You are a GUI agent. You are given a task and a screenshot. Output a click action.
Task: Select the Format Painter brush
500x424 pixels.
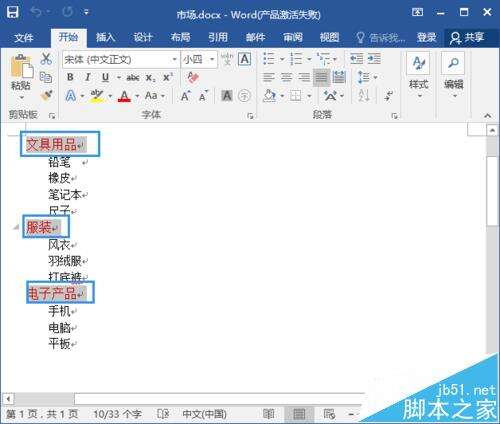click(46, 95)
